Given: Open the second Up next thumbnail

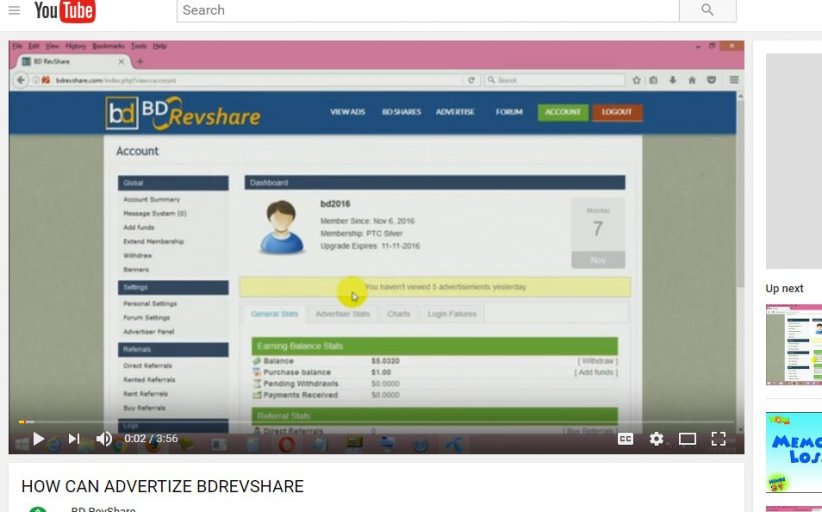Looking at the screenshot, I should coord(794,451).
